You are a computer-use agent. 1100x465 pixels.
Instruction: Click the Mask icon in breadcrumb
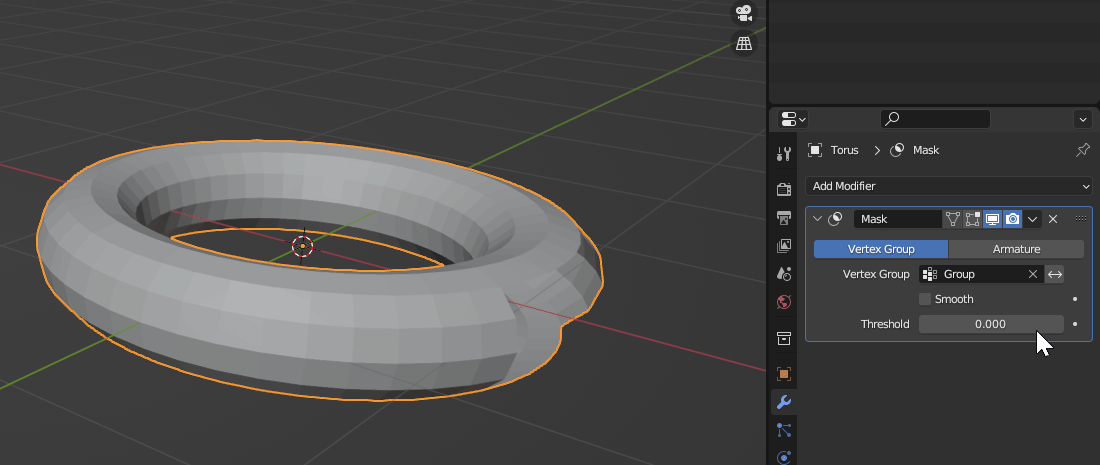(x=897, y=150)
